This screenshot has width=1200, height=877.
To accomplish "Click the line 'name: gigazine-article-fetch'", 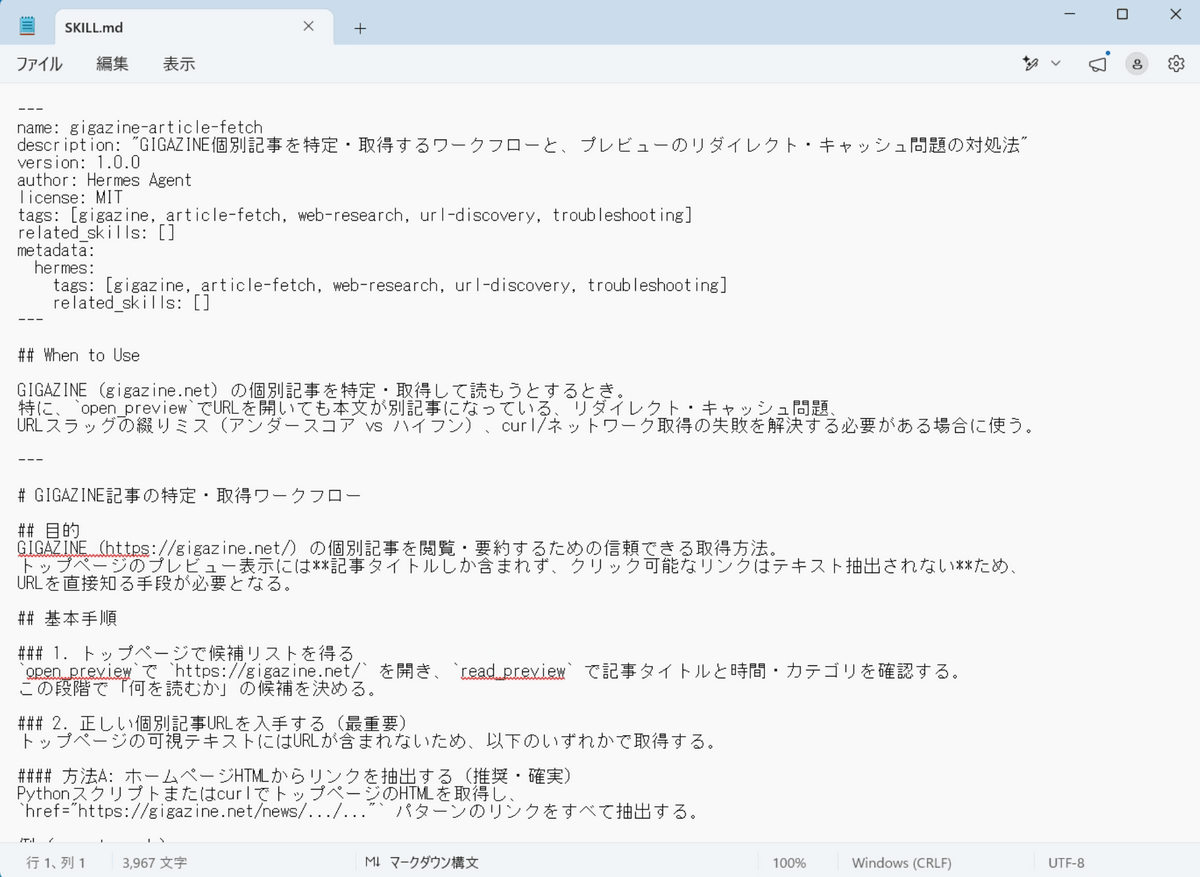I will (x=140, y=128).
